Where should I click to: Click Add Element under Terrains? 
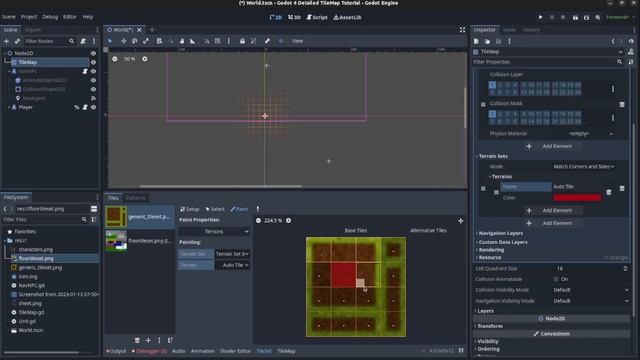point(553,211)
